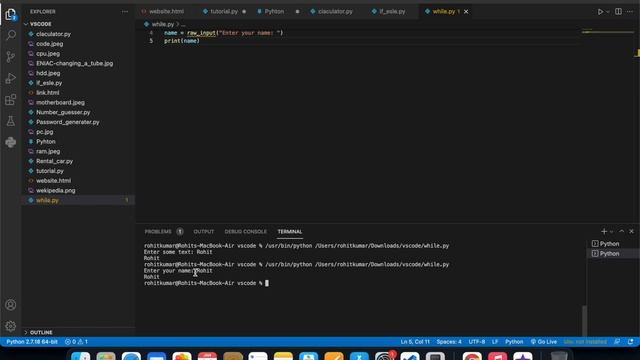This screenshot has width=640, height=360.
Task: Switch to the Pyhton editor tab
Action: pos(274,11)
